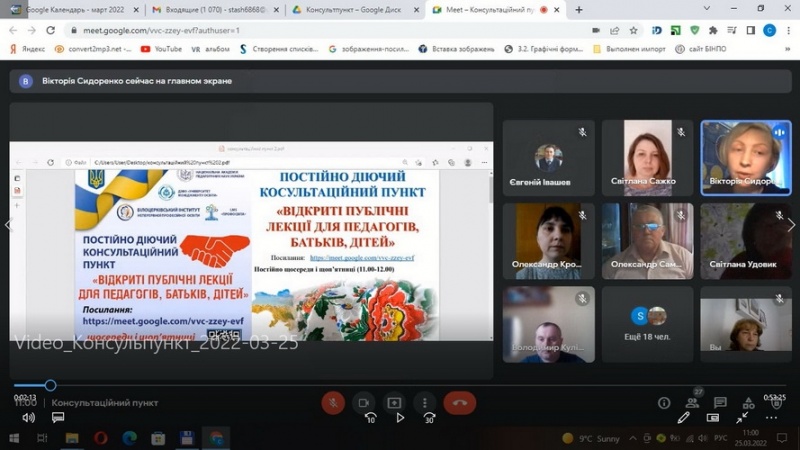Toggle the camera button in Meet
Screen dimensions: 800x450
[364, 402]
